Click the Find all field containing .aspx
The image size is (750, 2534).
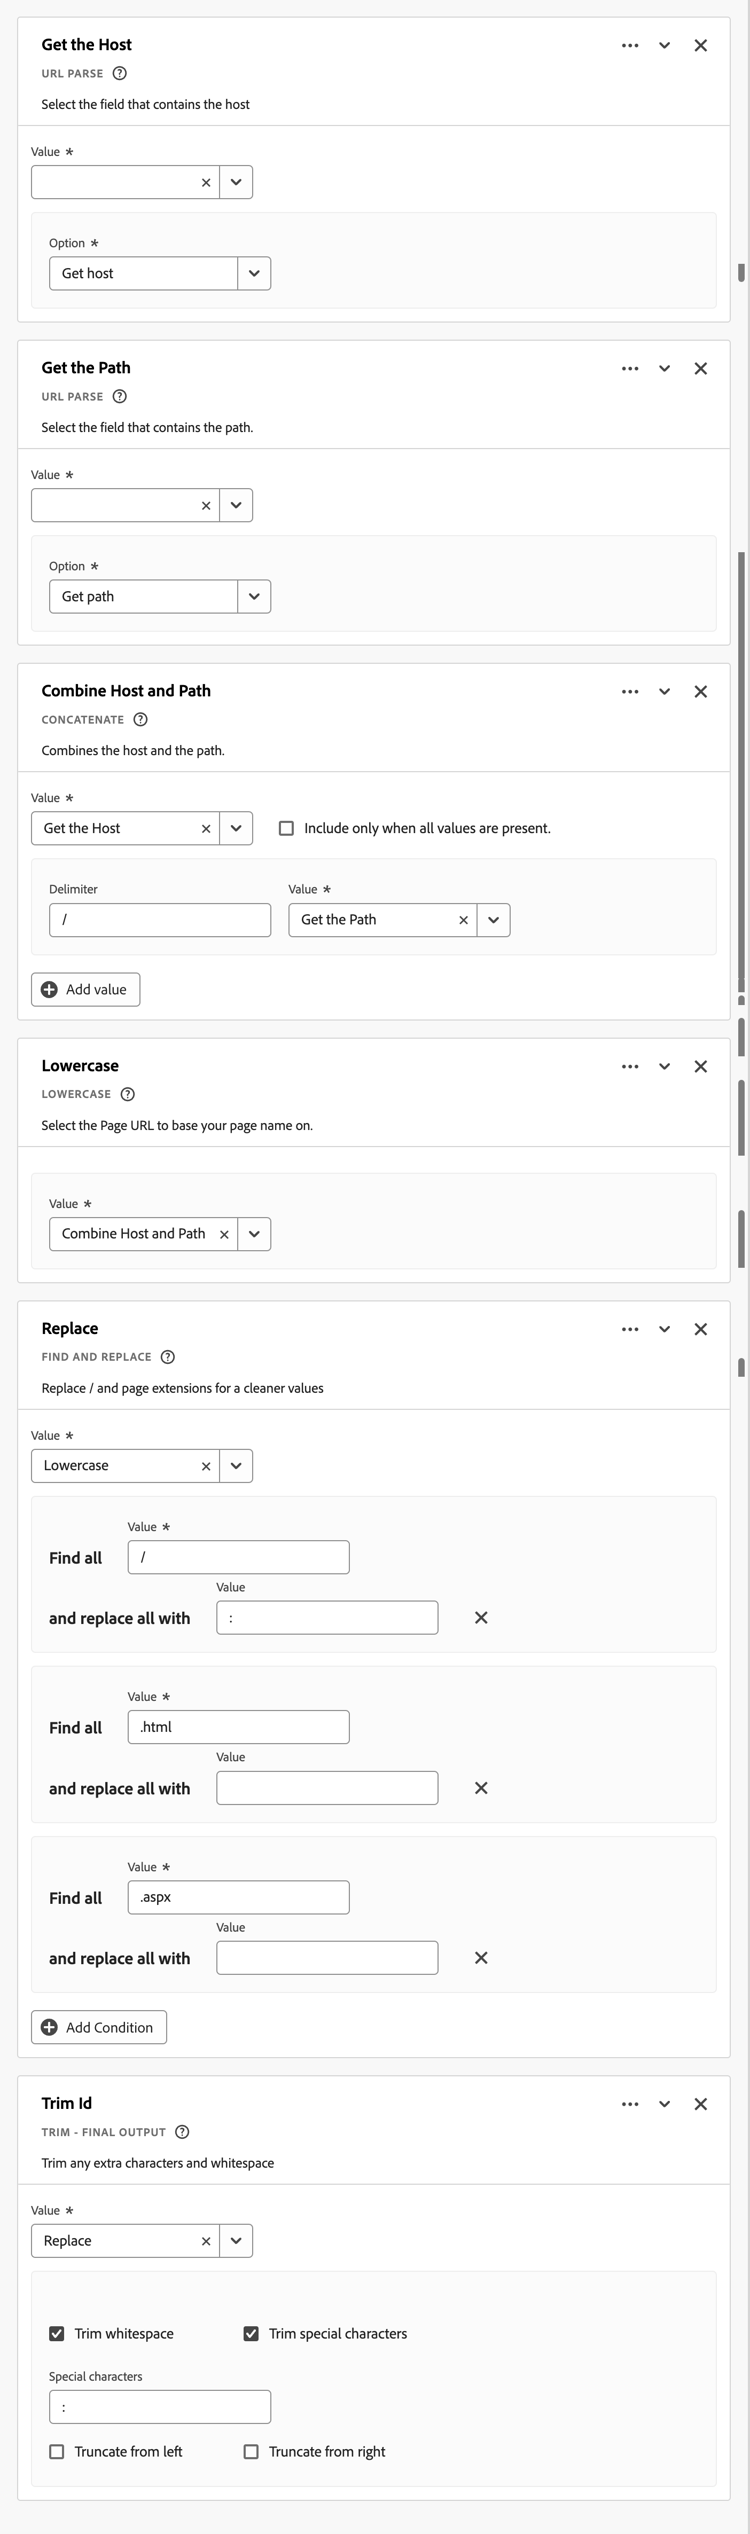click(239, 1897)
